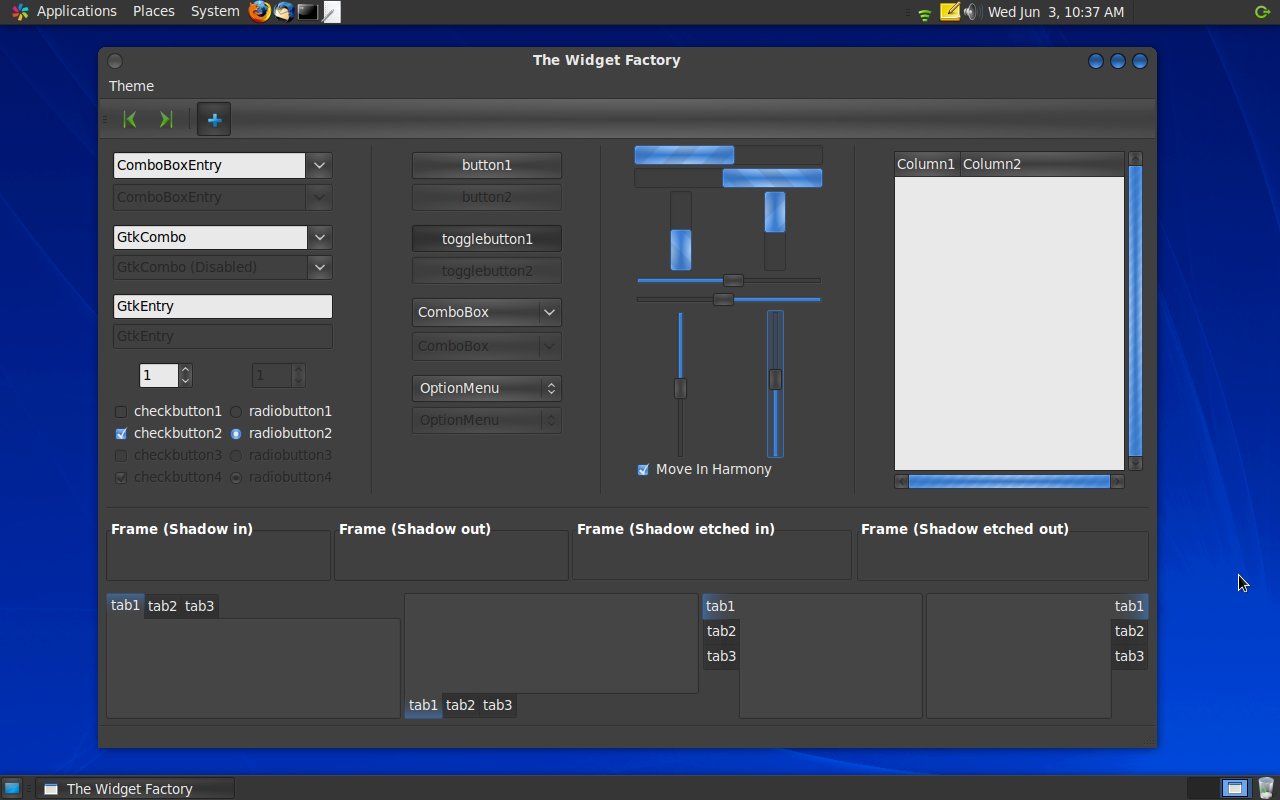
Task: Click the greyed-out togglebutton2
Action: tap(487, 271)
